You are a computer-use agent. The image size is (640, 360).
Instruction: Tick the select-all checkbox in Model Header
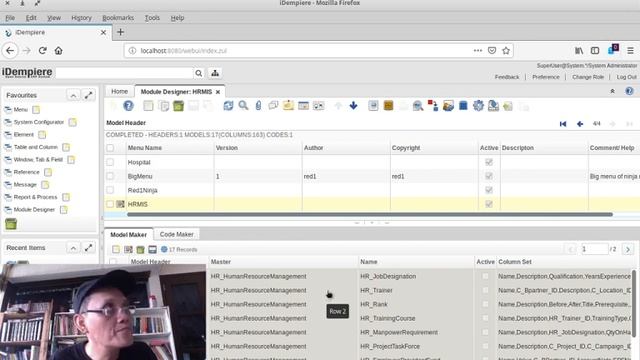tap(110, 148)
